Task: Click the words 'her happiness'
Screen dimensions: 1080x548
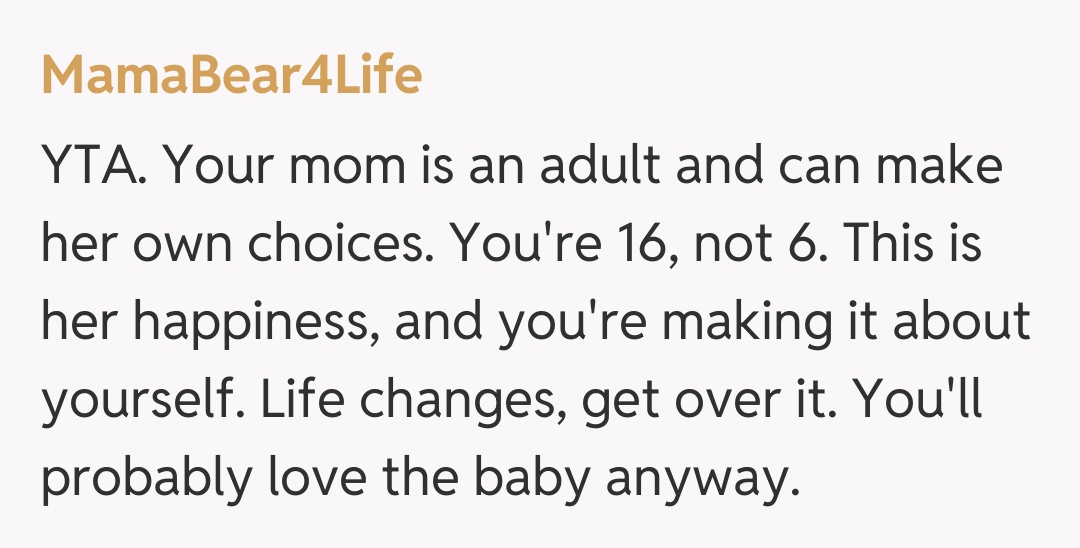Action: pyautogui.click(x=208, y=322)
